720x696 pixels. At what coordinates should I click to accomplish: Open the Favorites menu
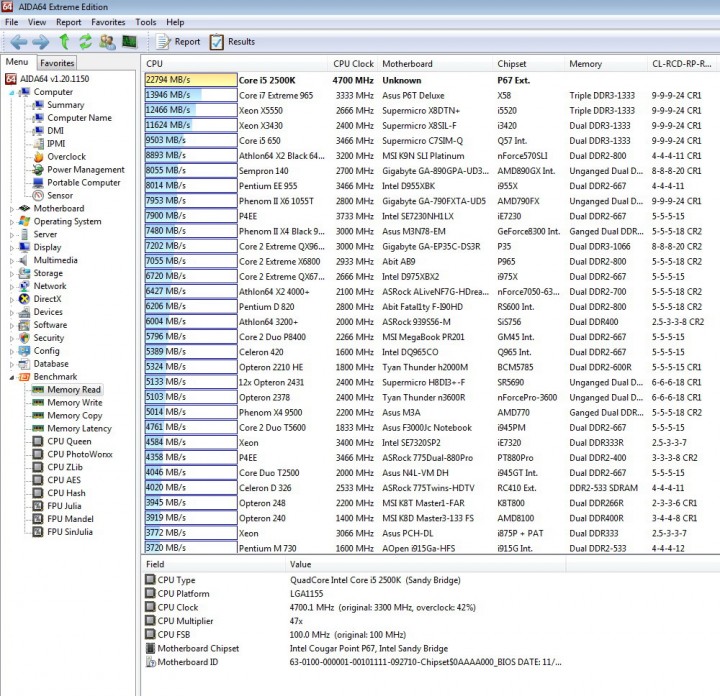tap(108, 22)
